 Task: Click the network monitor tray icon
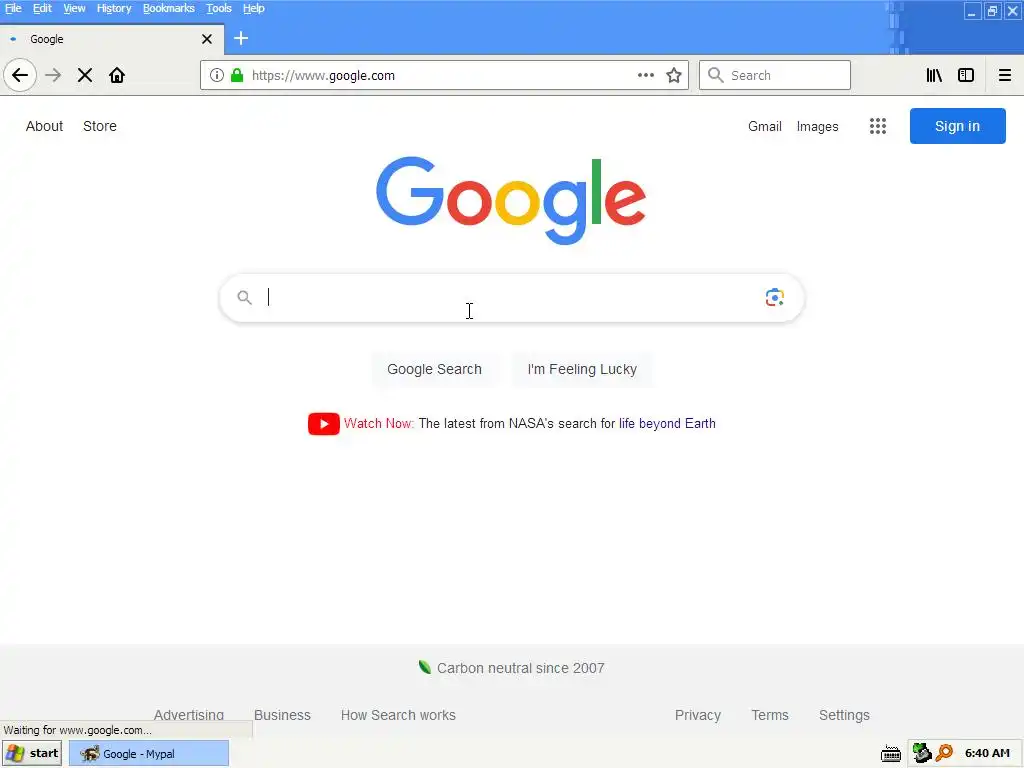point(921,753)
